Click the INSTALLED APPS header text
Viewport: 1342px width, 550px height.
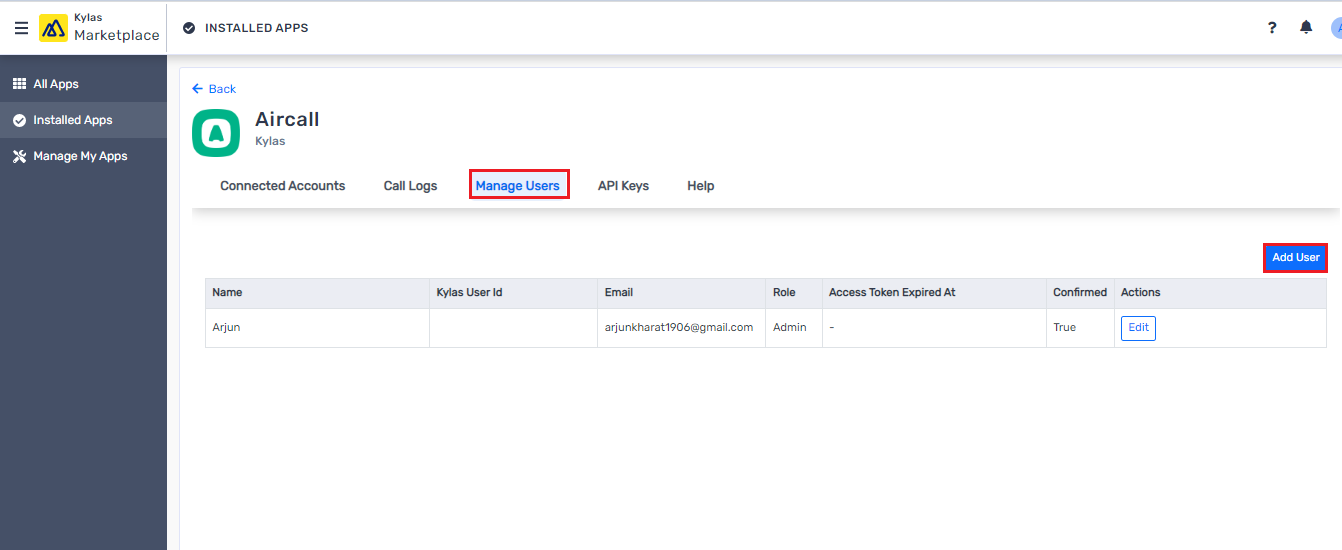(257, 28)
